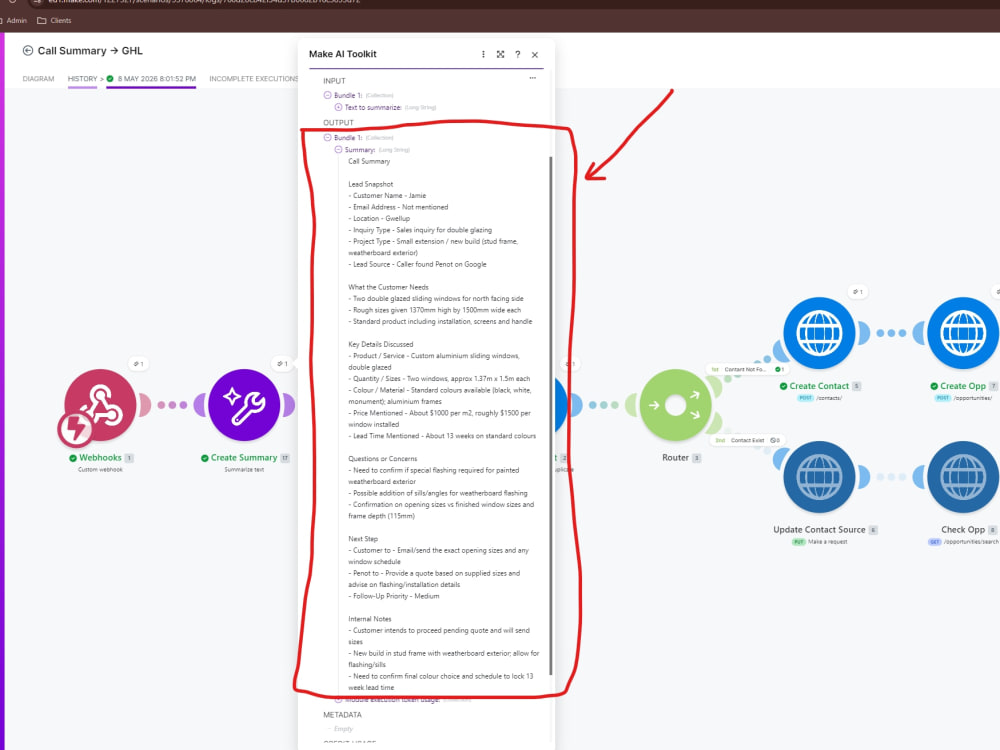
Task: Click the 'Custom webhook' subtitle under Webhooks
Action: tap(100, 469)
